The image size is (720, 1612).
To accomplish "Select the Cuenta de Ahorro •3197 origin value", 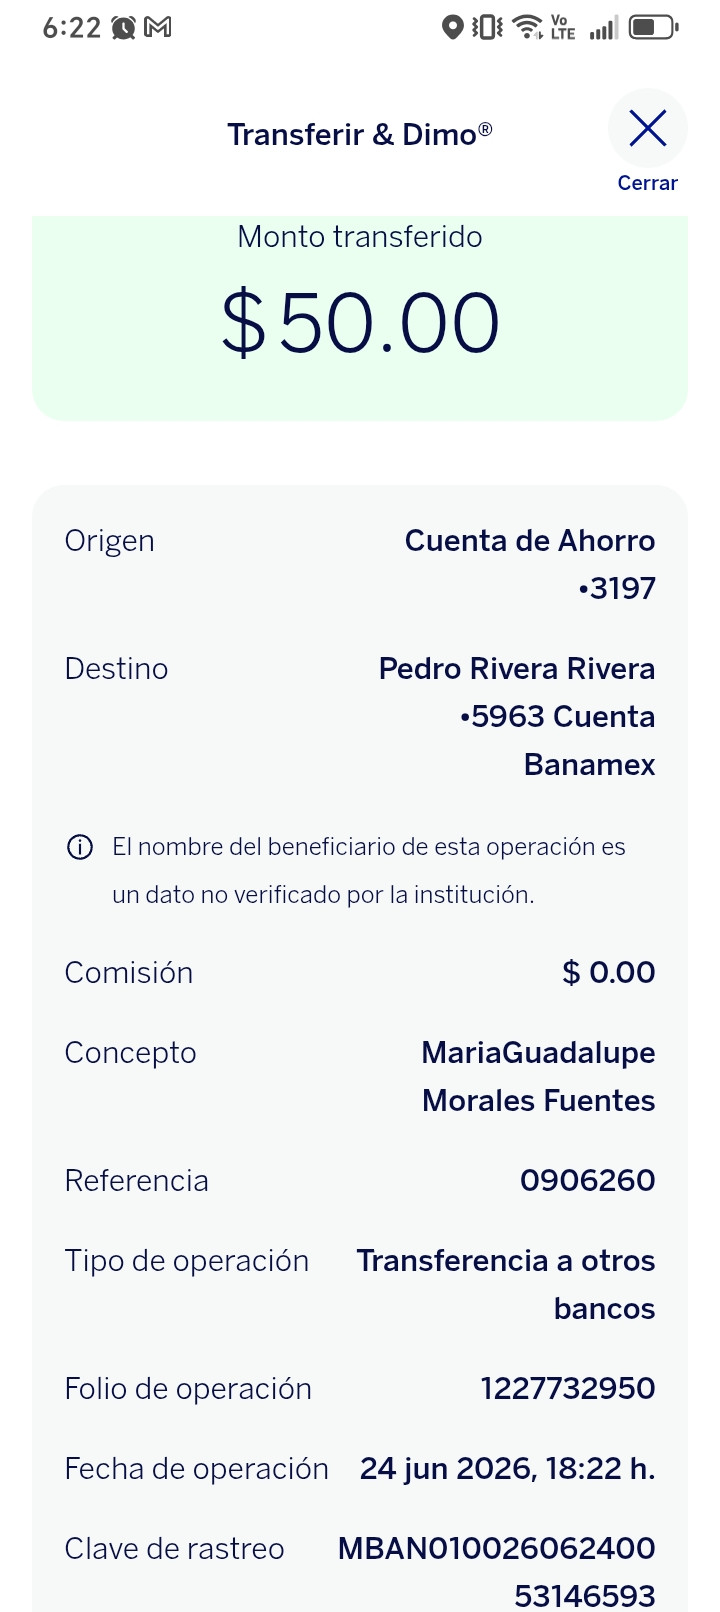I will [x=530, y=564].
